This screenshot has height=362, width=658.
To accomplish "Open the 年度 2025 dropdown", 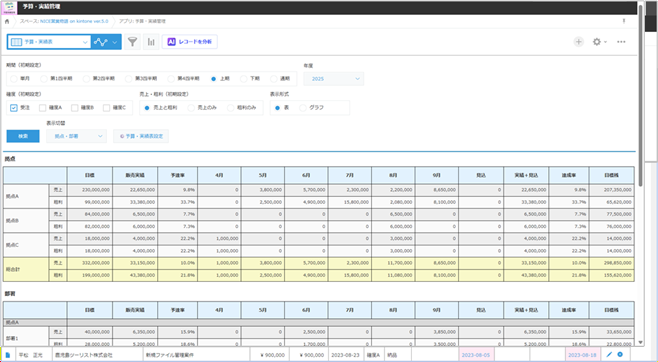I will [334, 78].
